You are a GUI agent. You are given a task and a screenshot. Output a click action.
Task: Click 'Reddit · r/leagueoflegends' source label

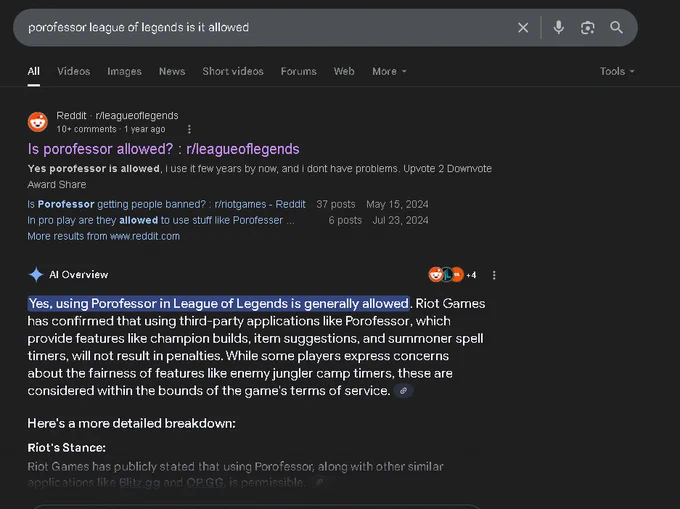[117, 116]
